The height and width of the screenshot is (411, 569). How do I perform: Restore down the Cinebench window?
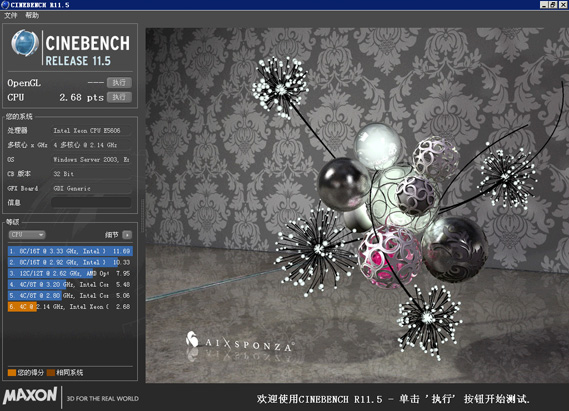pyautogui.click(x=553, y=5)
